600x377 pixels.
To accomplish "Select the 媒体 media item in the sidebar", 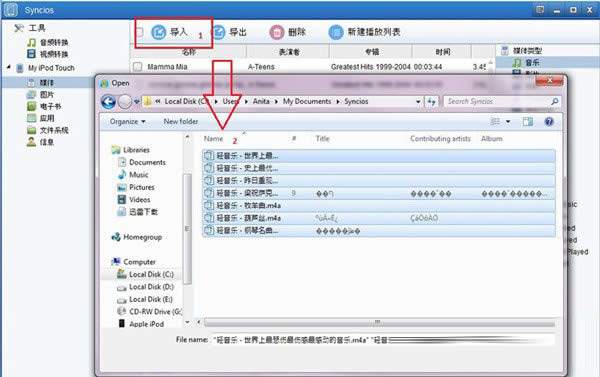I will point(41,82).
